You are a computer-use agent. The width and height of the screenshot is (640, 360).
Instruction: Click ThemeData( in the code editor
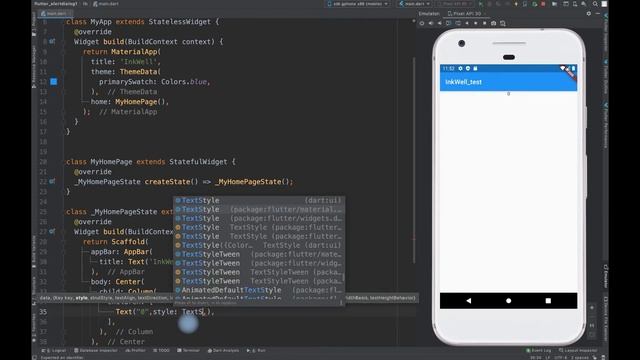(x=140, y=71)
